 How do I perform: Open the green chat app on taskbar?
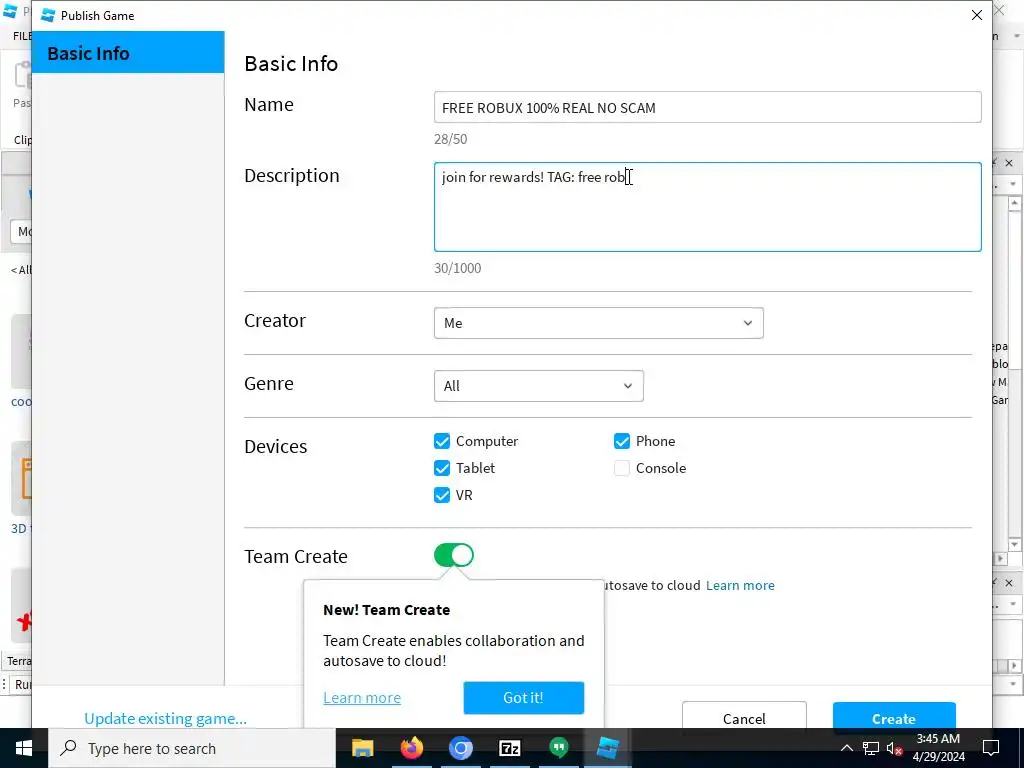[558, 748]
